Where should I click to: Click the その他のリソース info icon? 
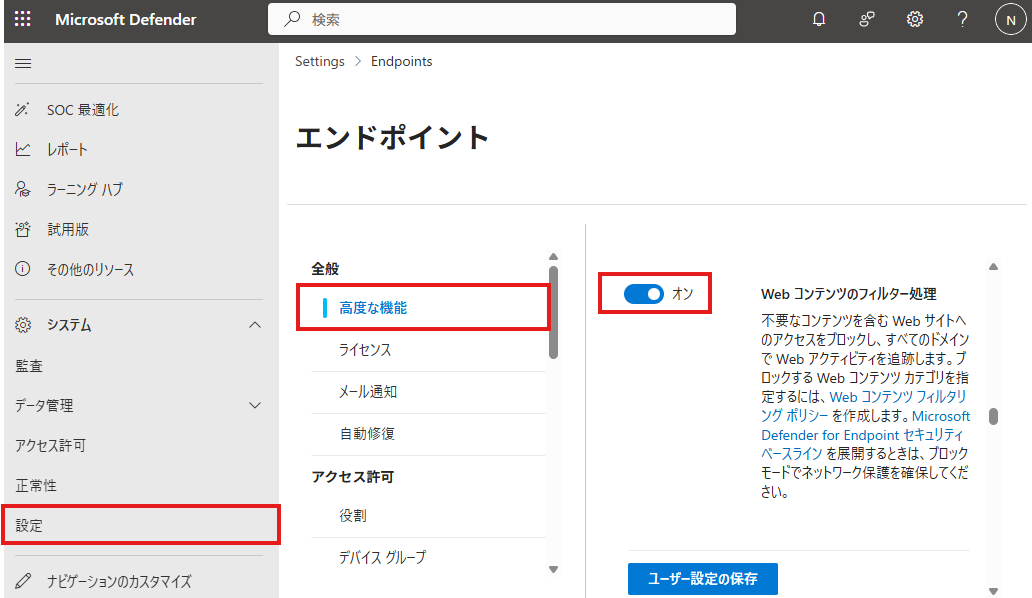[22, 269]
